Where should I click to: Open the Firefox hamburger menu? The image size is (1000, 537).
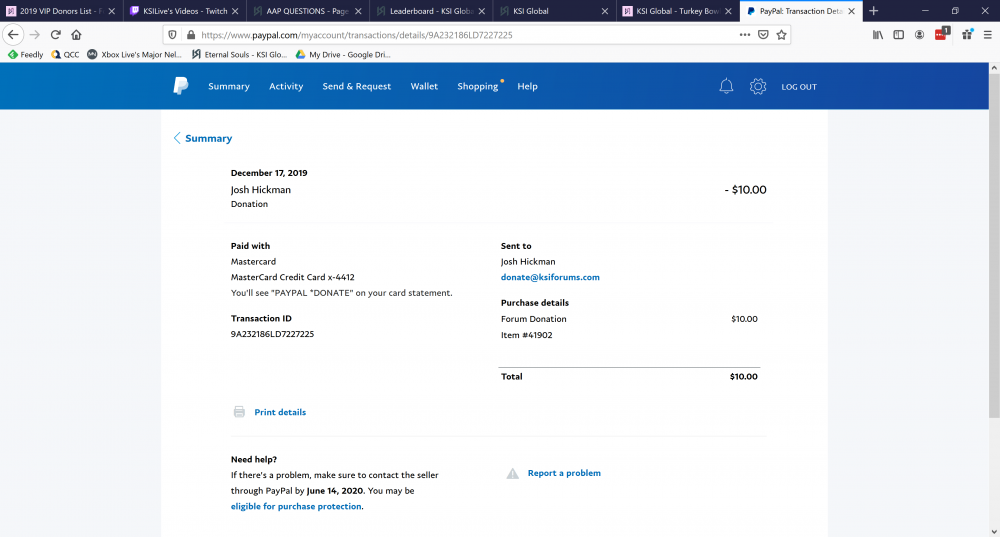[987, 34]
